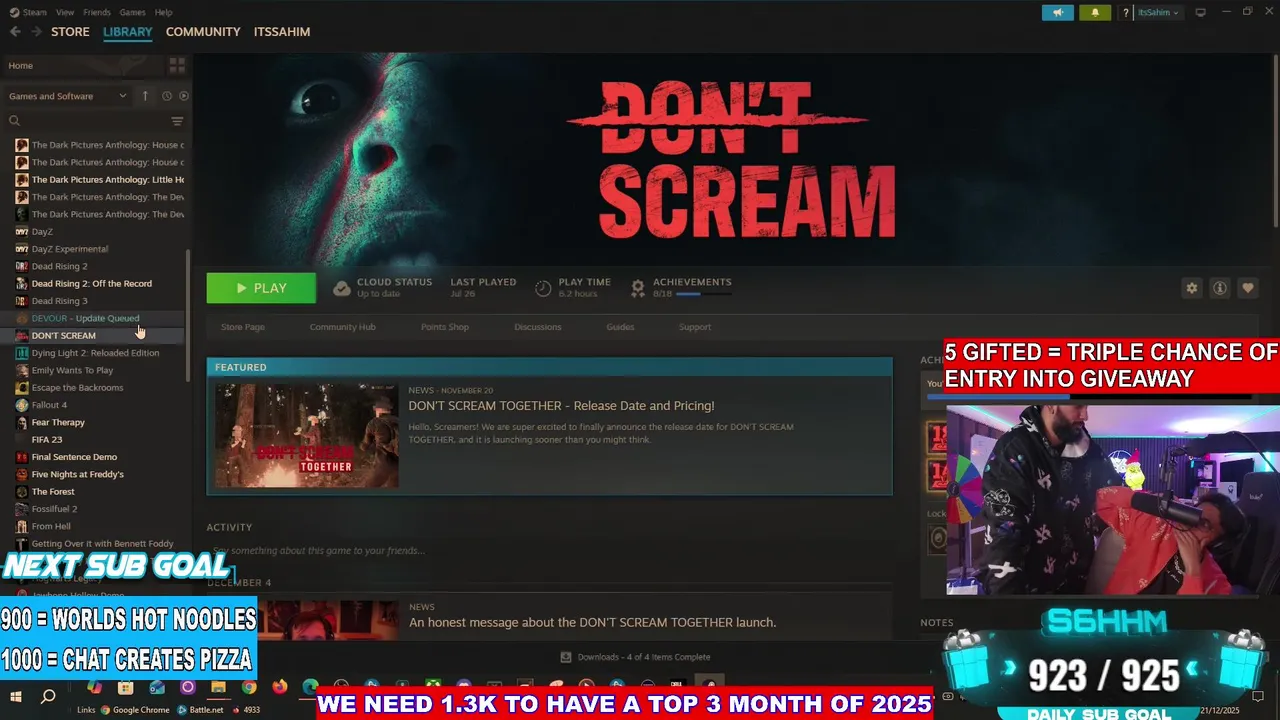The image size is (1280, 720).
Task: Open File Explorer from the taskbar
Action: pyautogui.click(x=218, y=687)
